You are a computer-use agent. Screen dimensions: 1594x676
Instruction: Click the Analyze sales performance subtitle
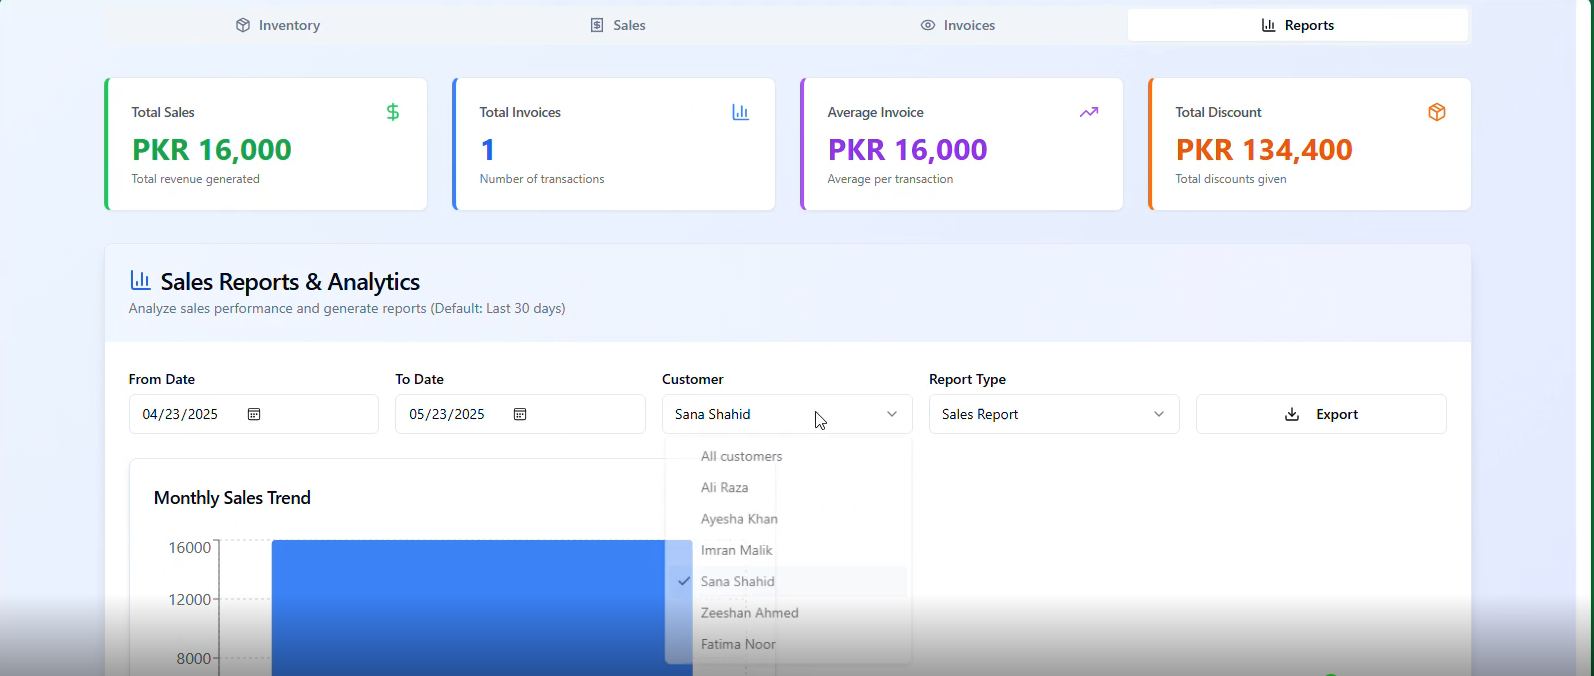pos(347,309)
